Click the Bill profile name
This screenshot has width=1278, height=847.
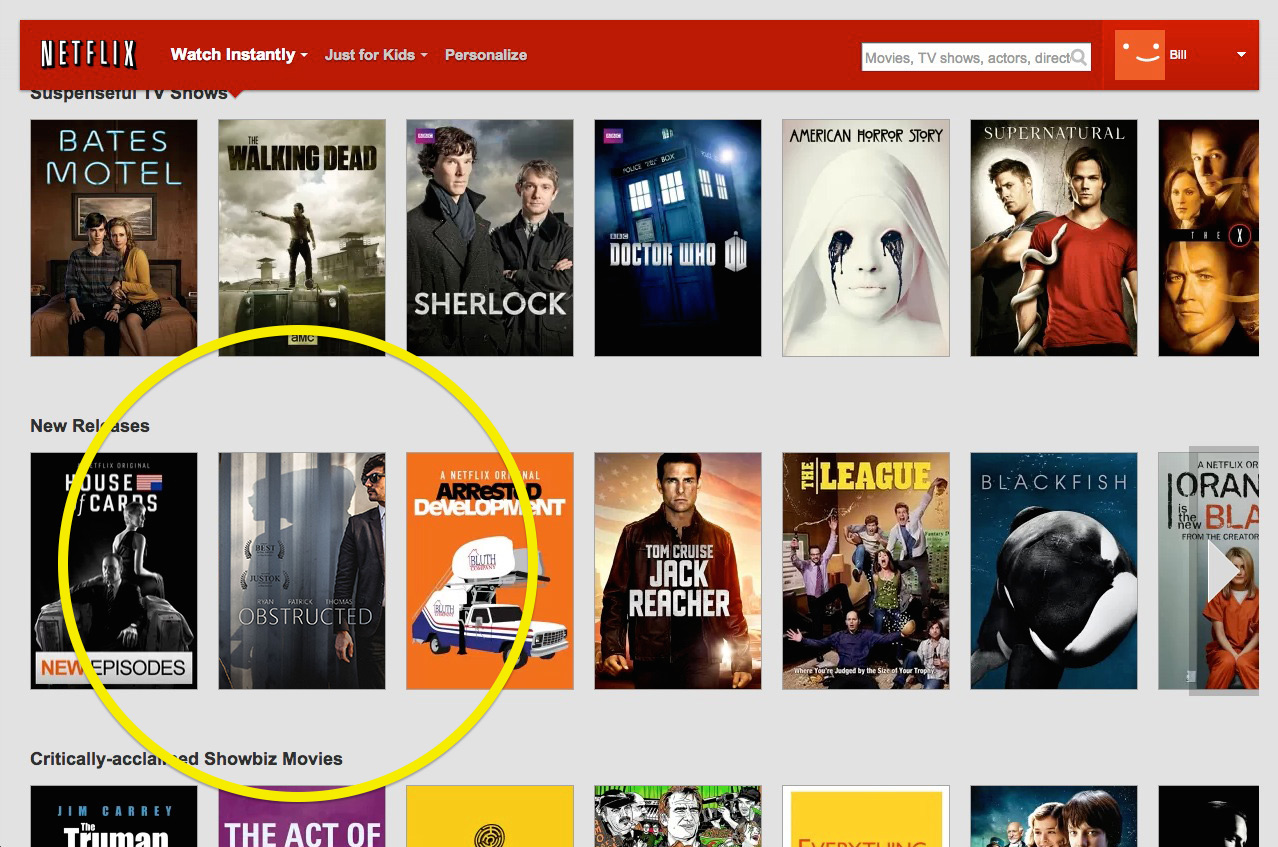[1178, 55]
